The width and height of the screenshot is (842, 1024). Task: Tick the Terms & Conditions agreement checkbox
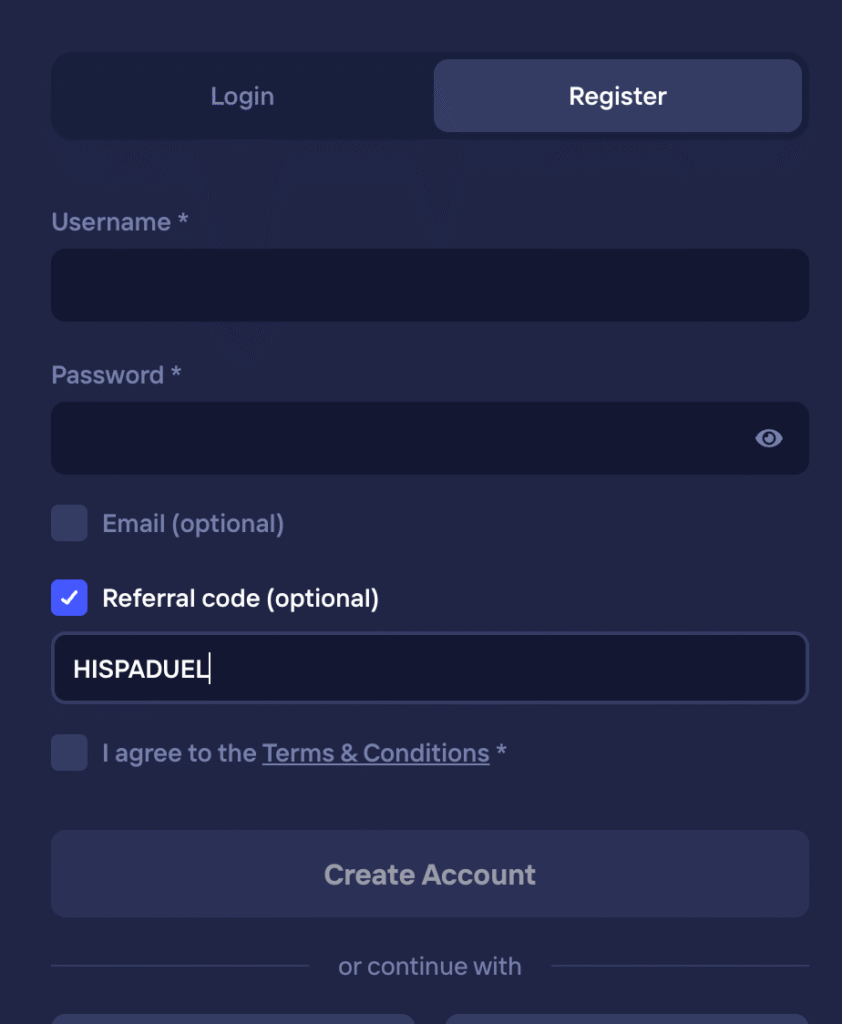tap(69, 752)
